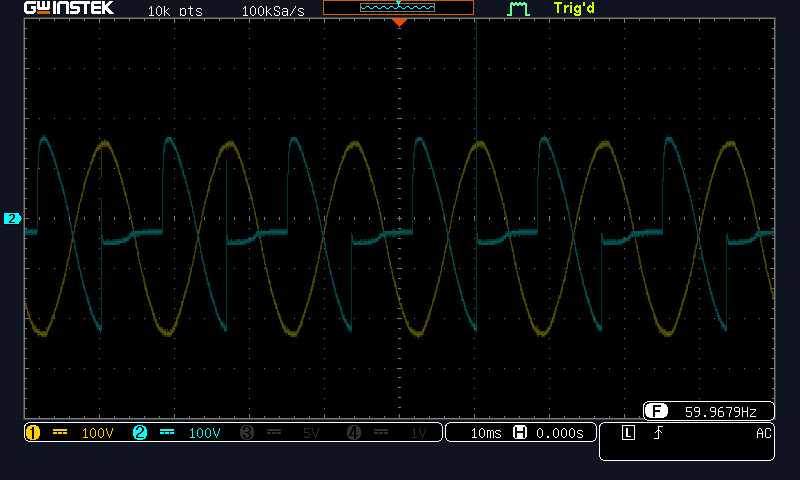Click the frequency counter F icon

click(x=656, y=411)
